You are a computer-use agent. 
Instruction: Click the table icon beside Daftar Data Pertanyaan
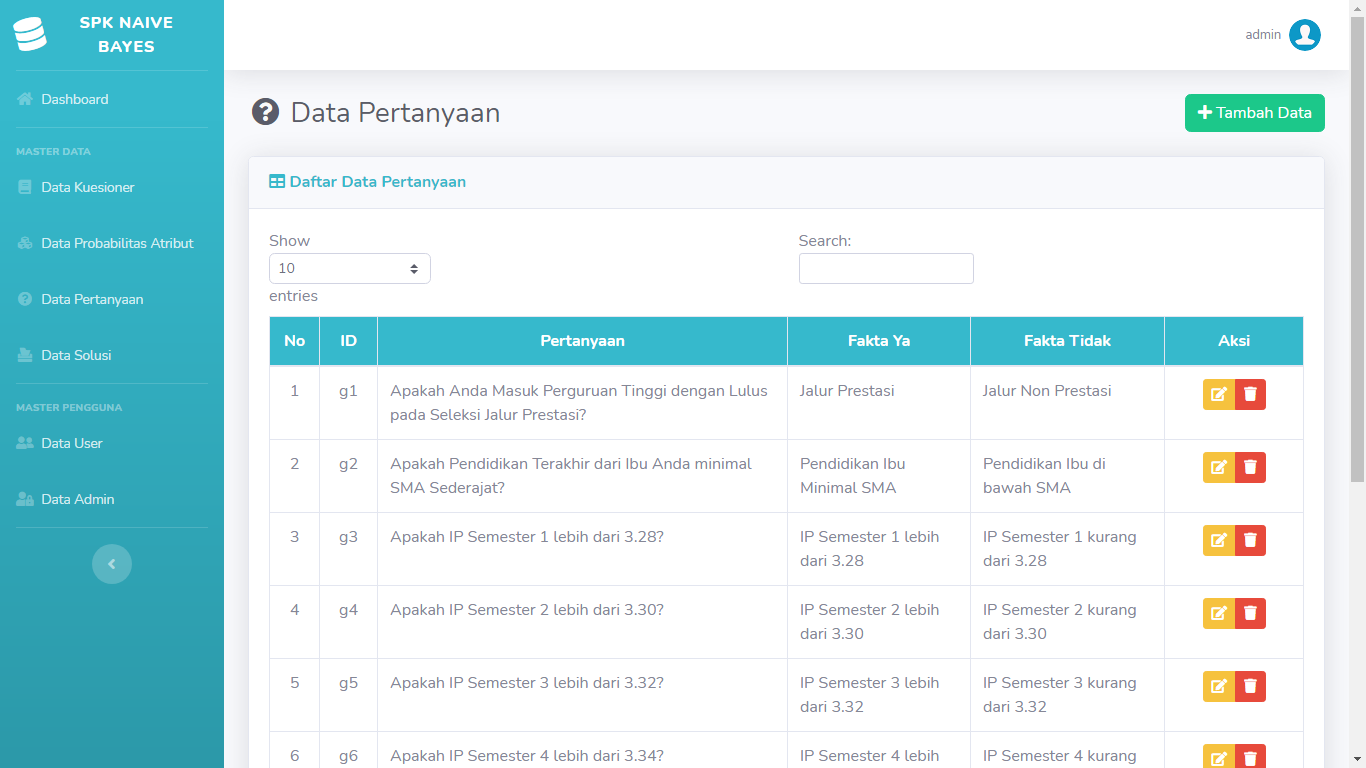point(277,182)
